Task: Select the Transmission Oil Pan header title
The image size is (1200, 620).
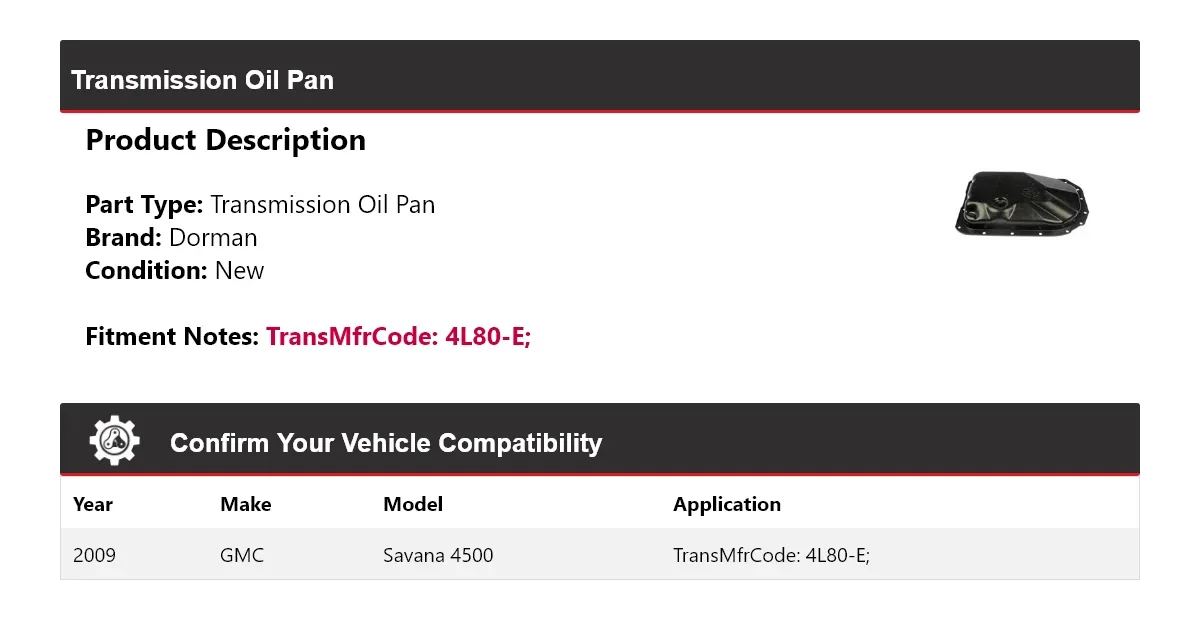Action: (202, 80)
